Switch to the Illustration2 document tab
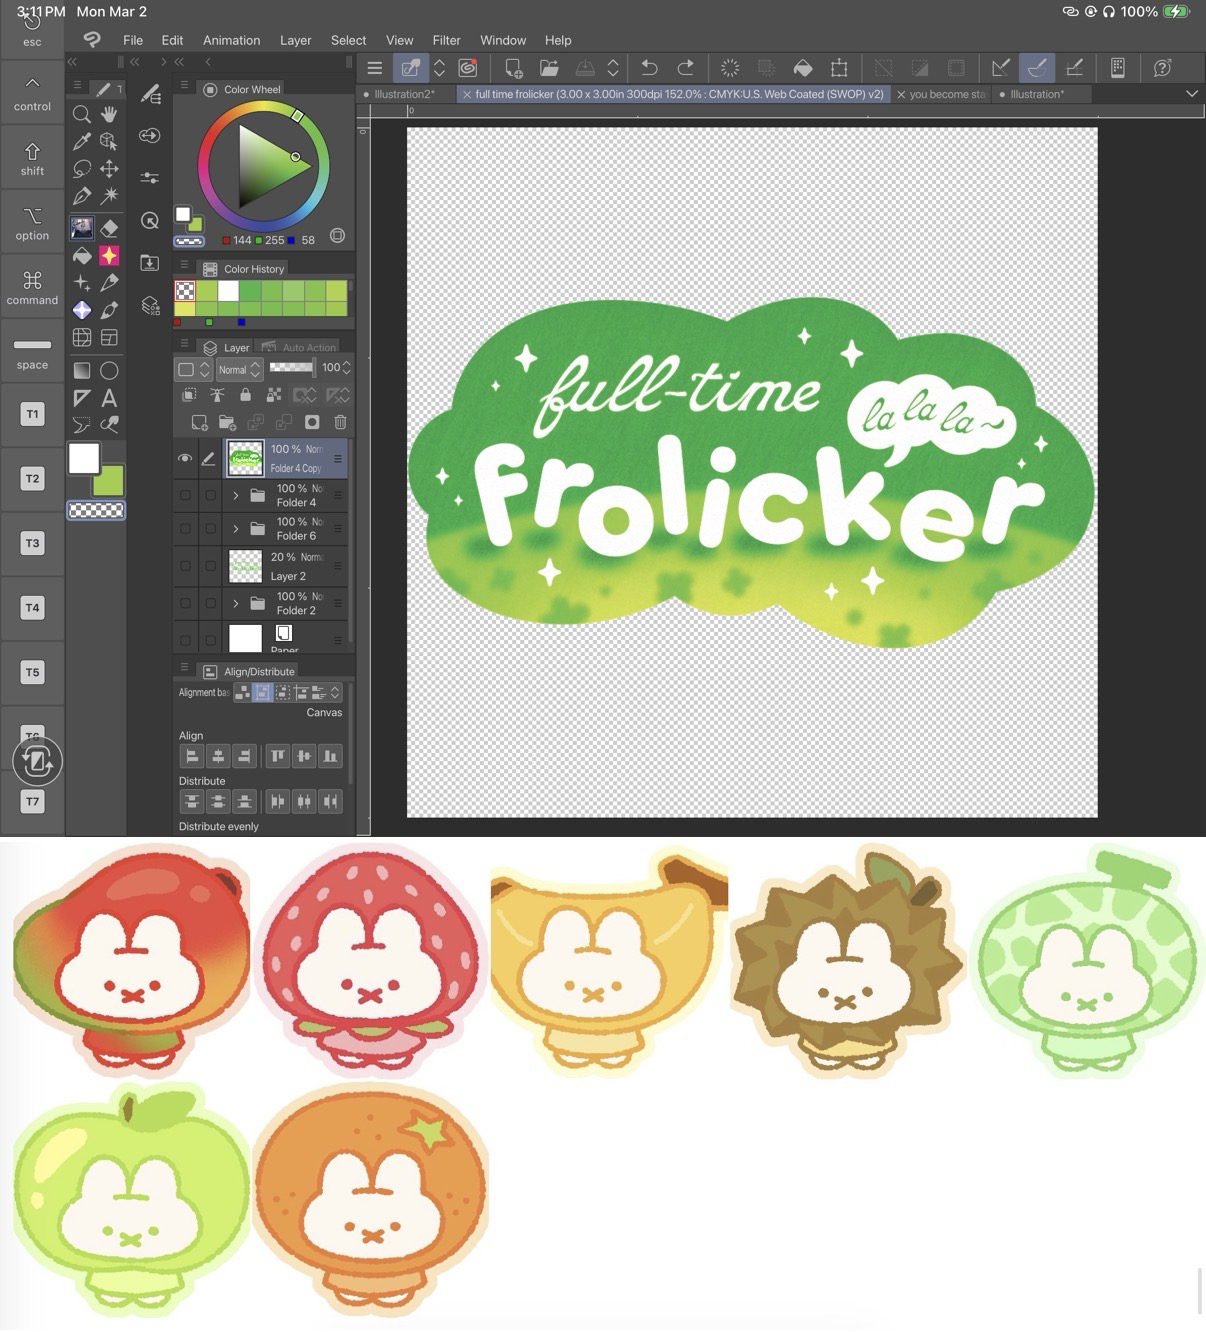 [405, 94]
